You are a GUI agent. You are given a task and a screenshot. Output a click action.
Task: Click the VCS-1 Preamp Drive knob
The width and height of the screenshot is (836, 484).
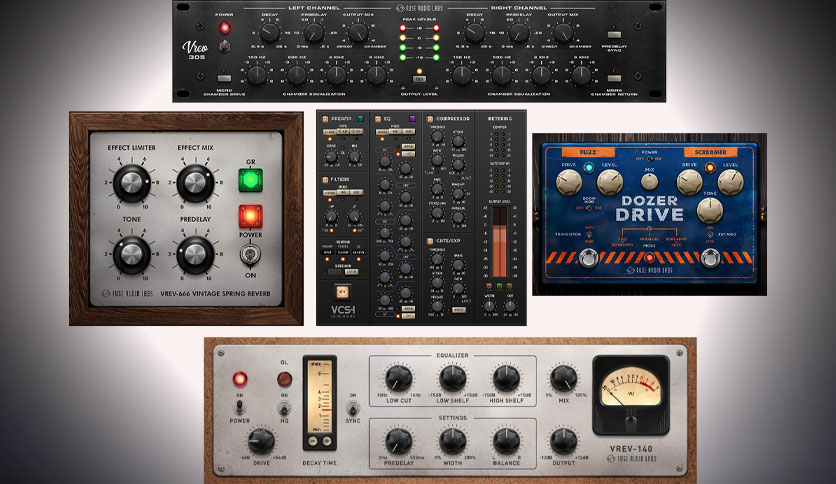[x=331, y=157]
